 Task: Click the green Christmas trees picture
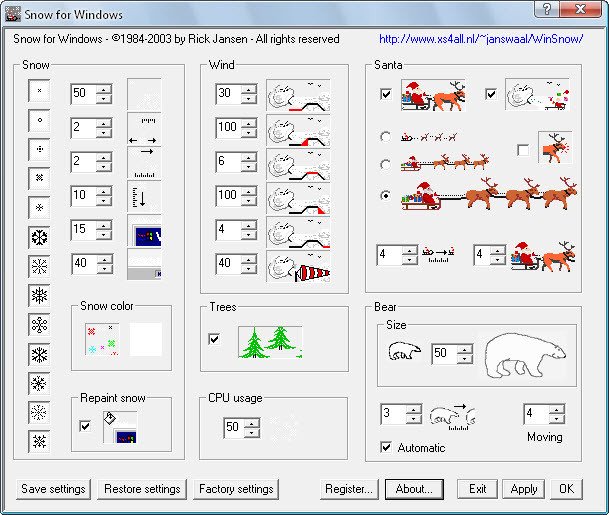[x=269, y=340]
